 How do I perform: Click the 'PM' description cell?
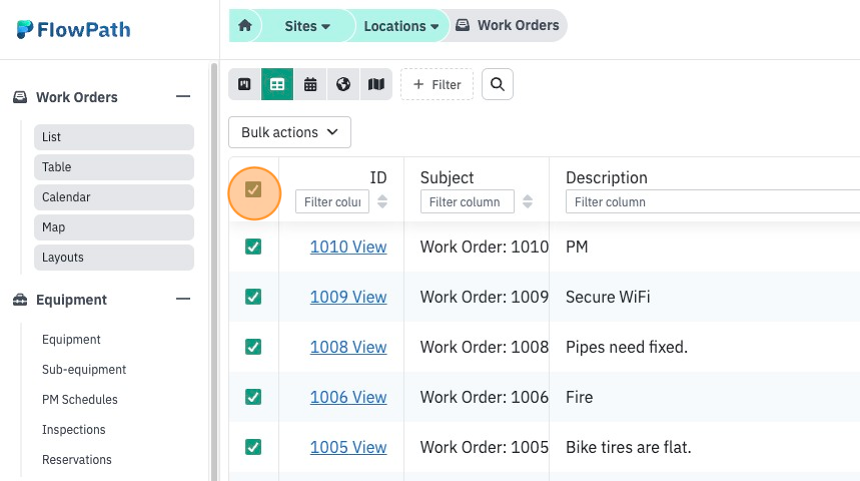pos(576,247)
